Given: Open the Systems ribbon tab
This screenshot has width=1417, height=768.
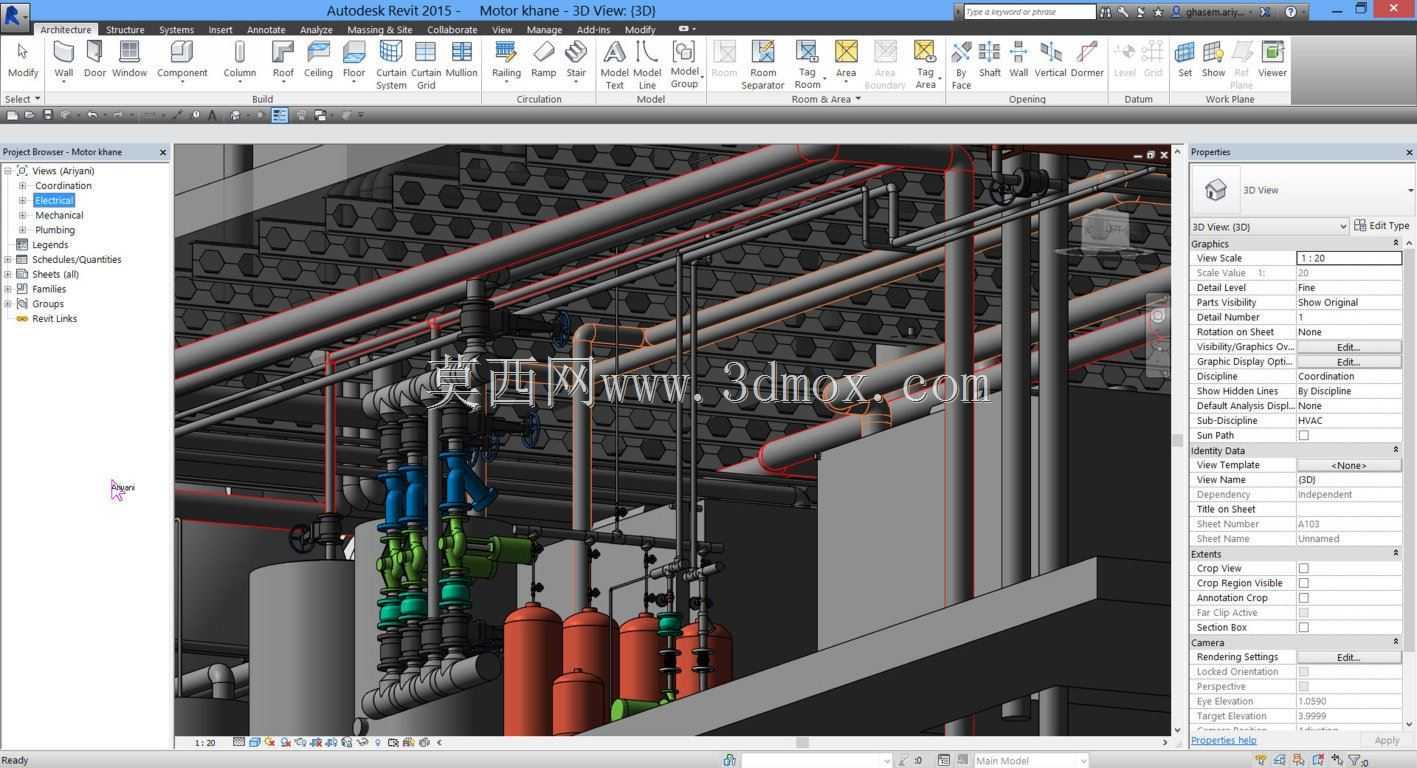Looking at the screenshot, I should 176,29.
